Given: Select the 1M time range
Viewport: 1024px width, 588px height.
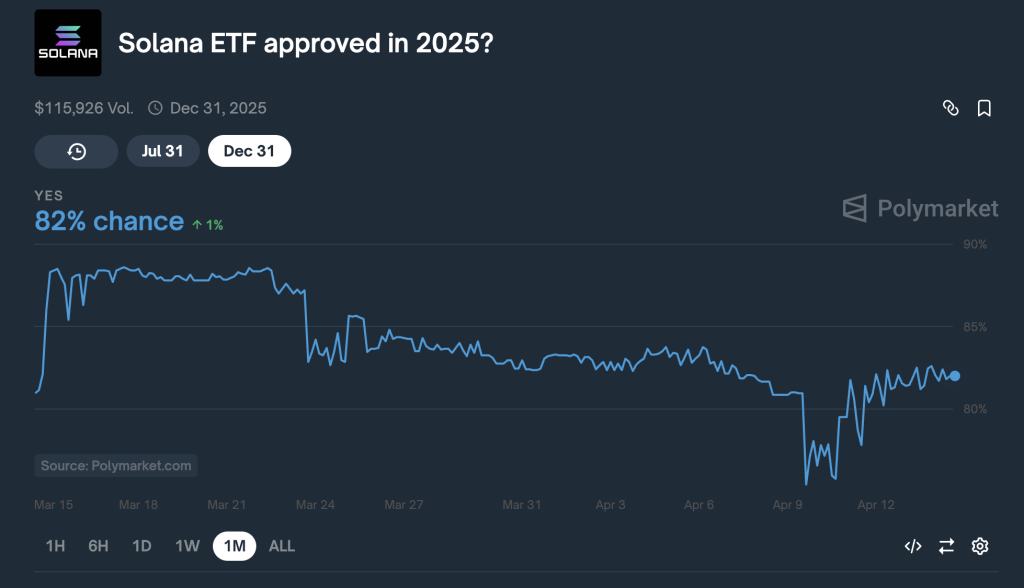Looking at the screenshot, I should (x=234, y=546).
